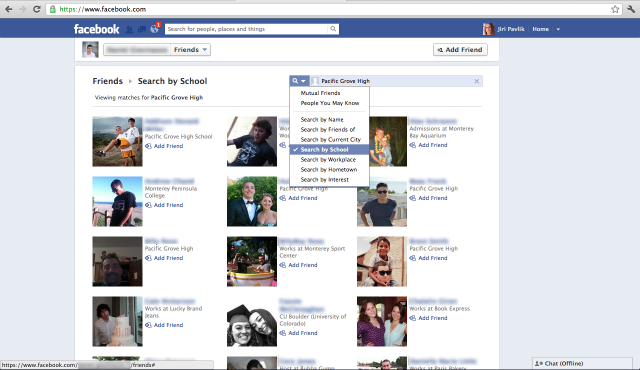Reload the page with refresh icon

37,9
